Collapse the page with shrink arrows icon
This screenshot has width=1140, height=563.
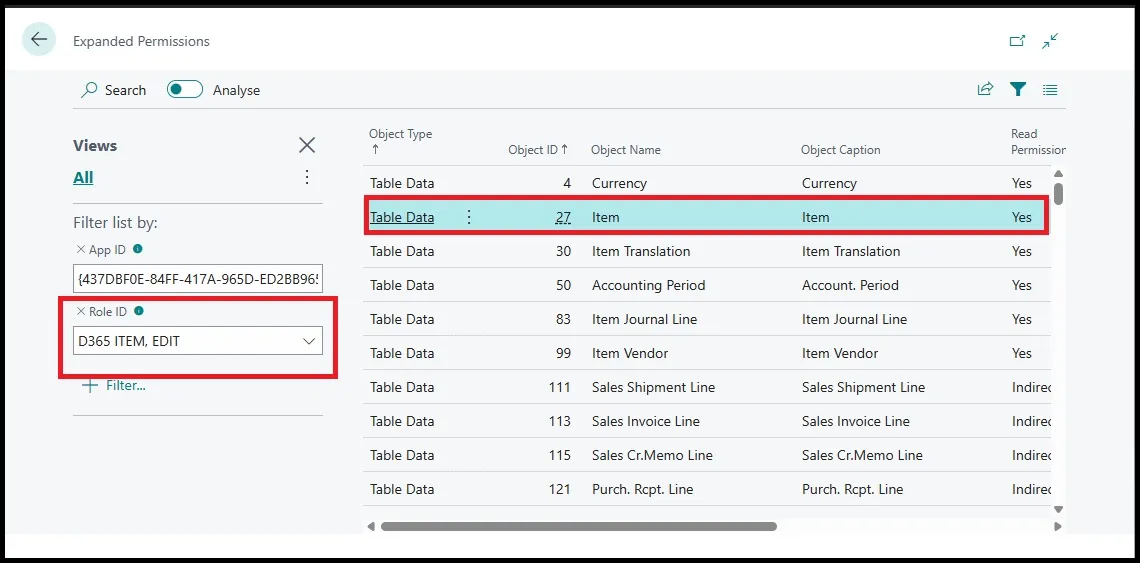tap(1049, 41)
